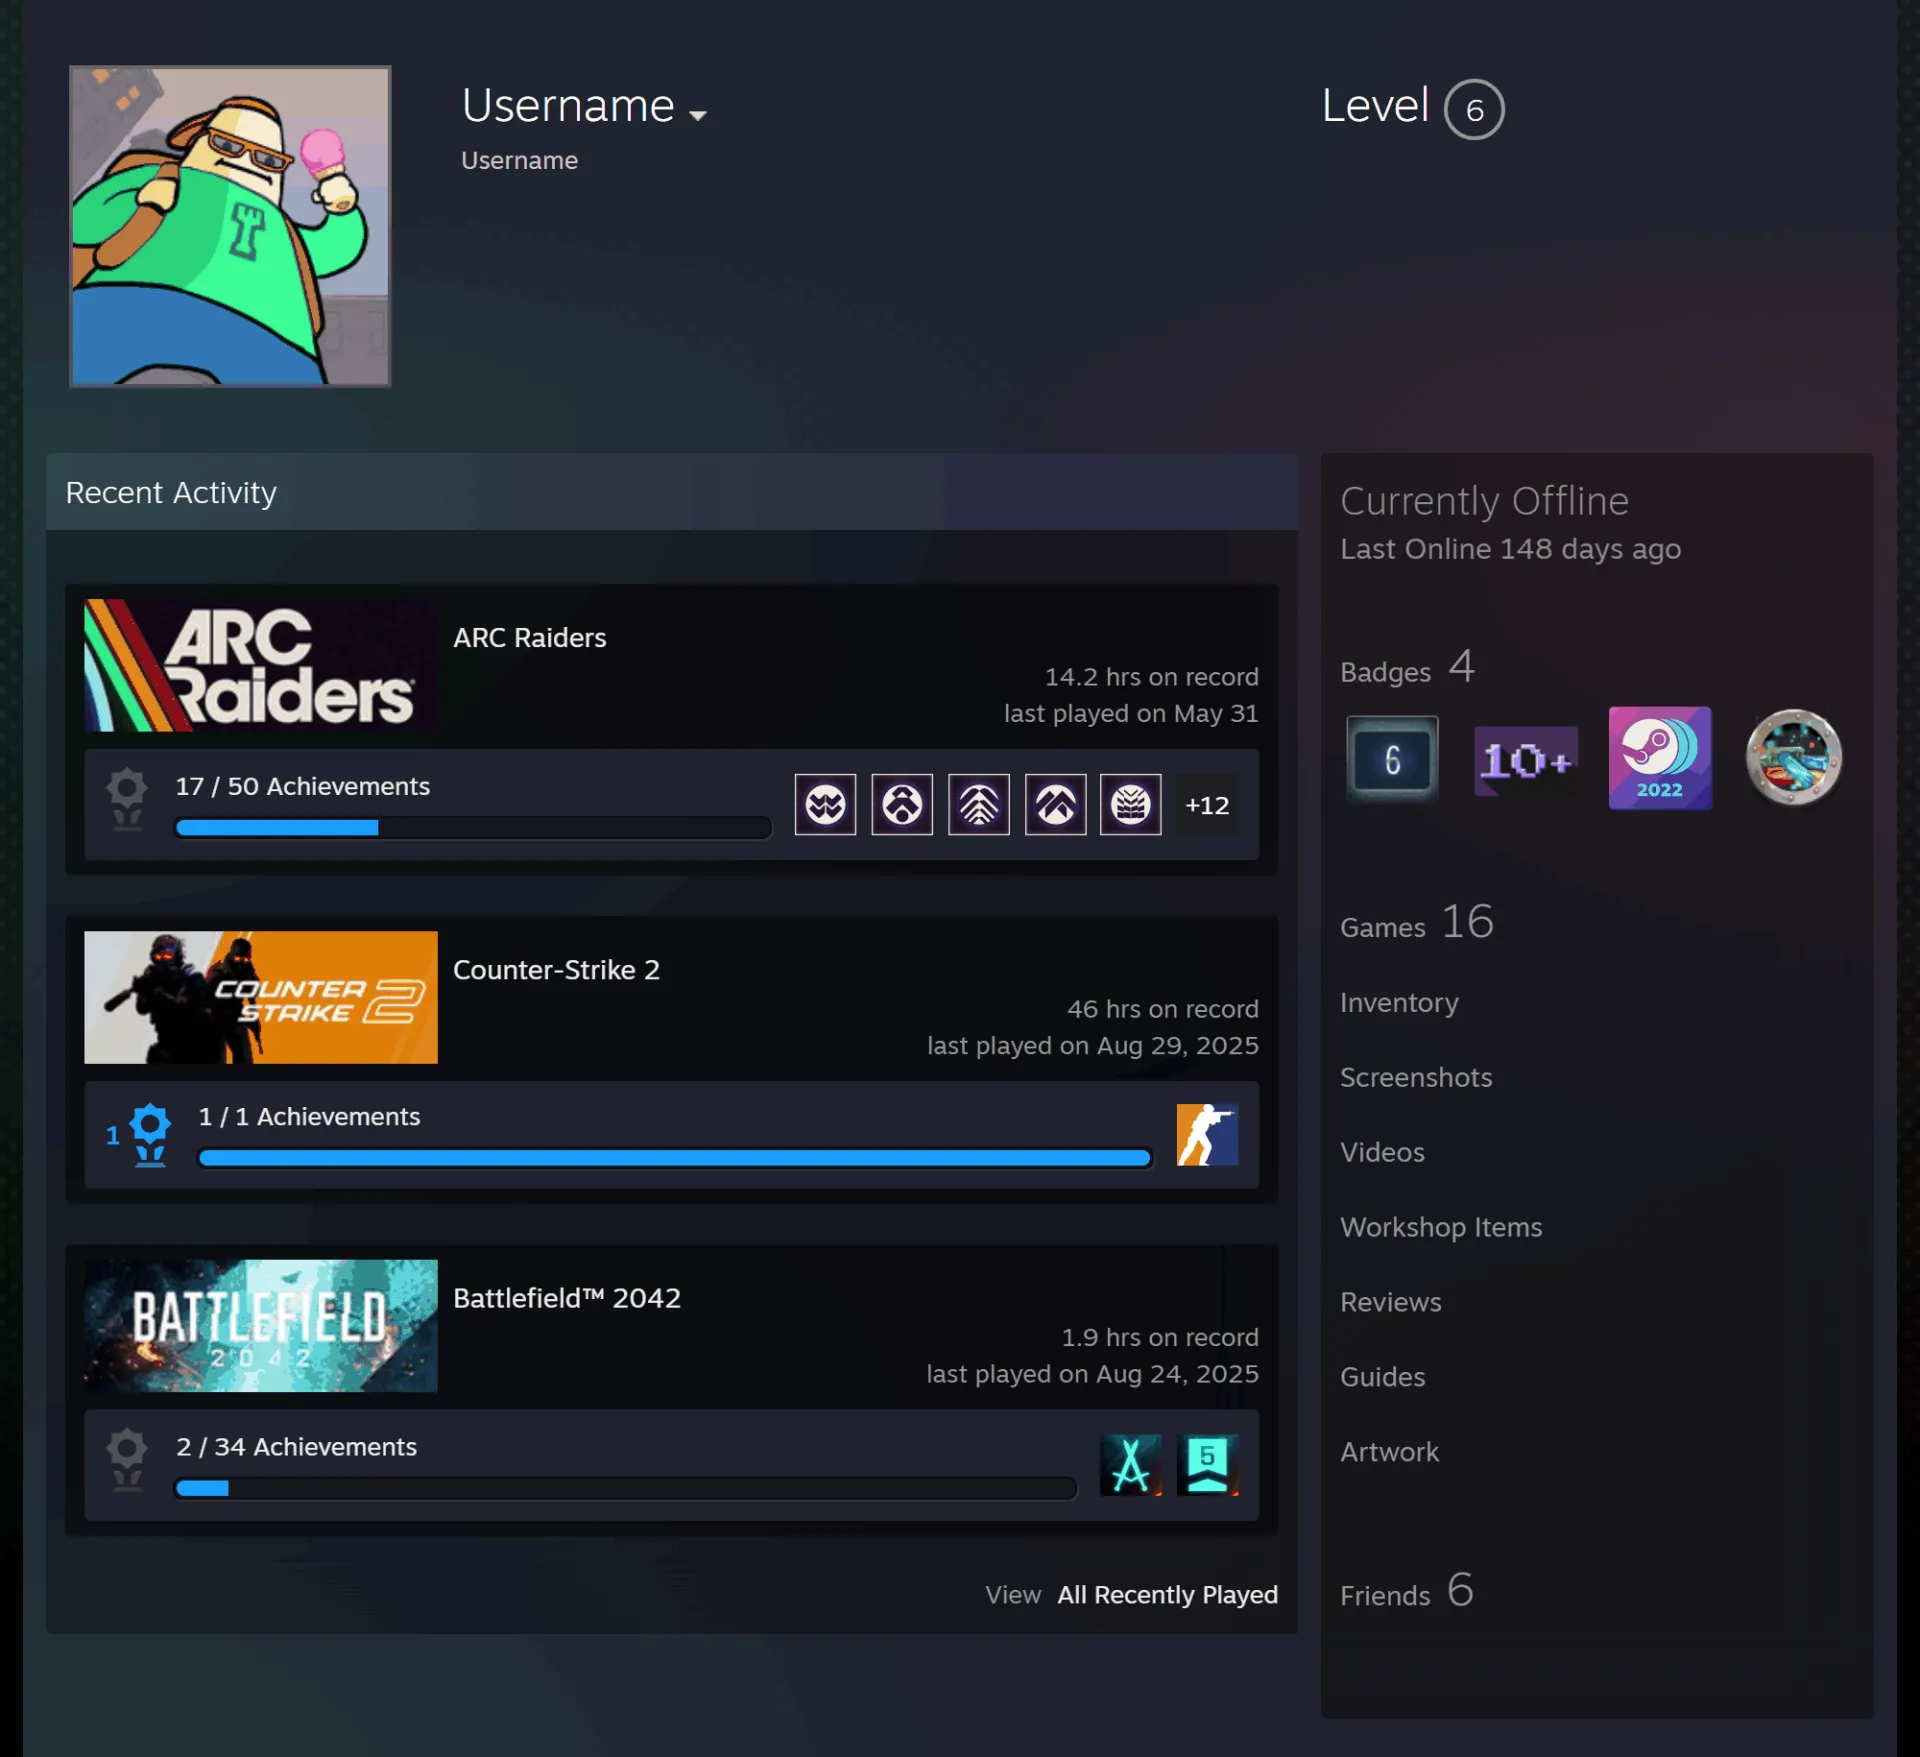Open the Videos page
1920x1757 pixels.
[1382, 1152]
